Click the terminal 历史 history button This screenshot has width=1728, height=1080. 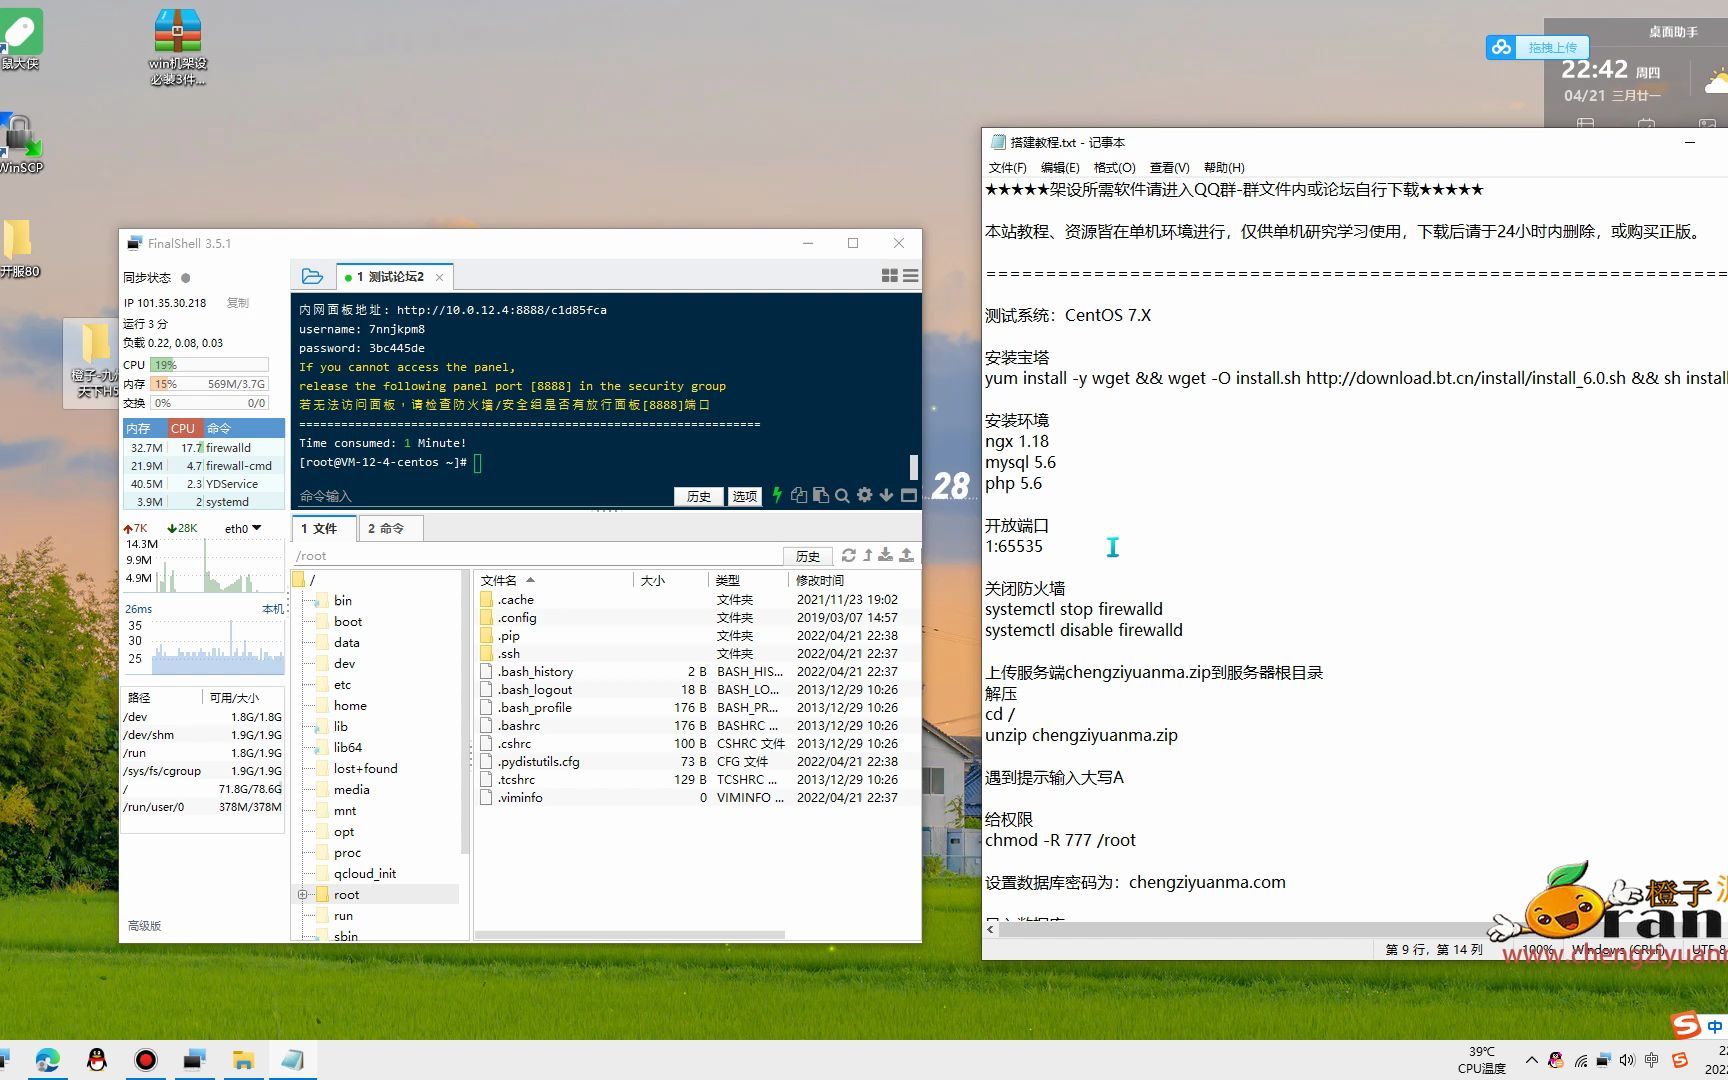point(698,496)
